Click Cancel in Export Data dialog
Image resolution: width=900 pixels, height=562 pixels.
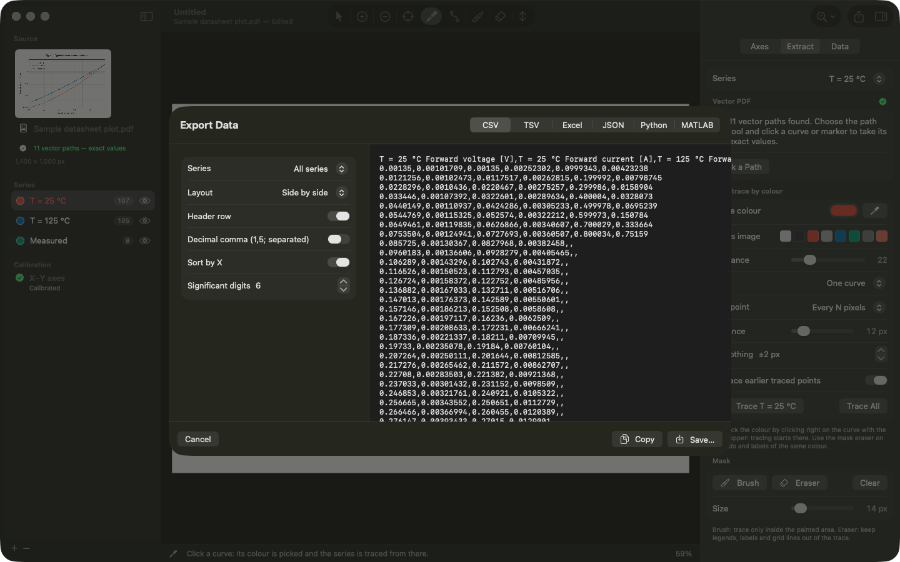(198, 439)
